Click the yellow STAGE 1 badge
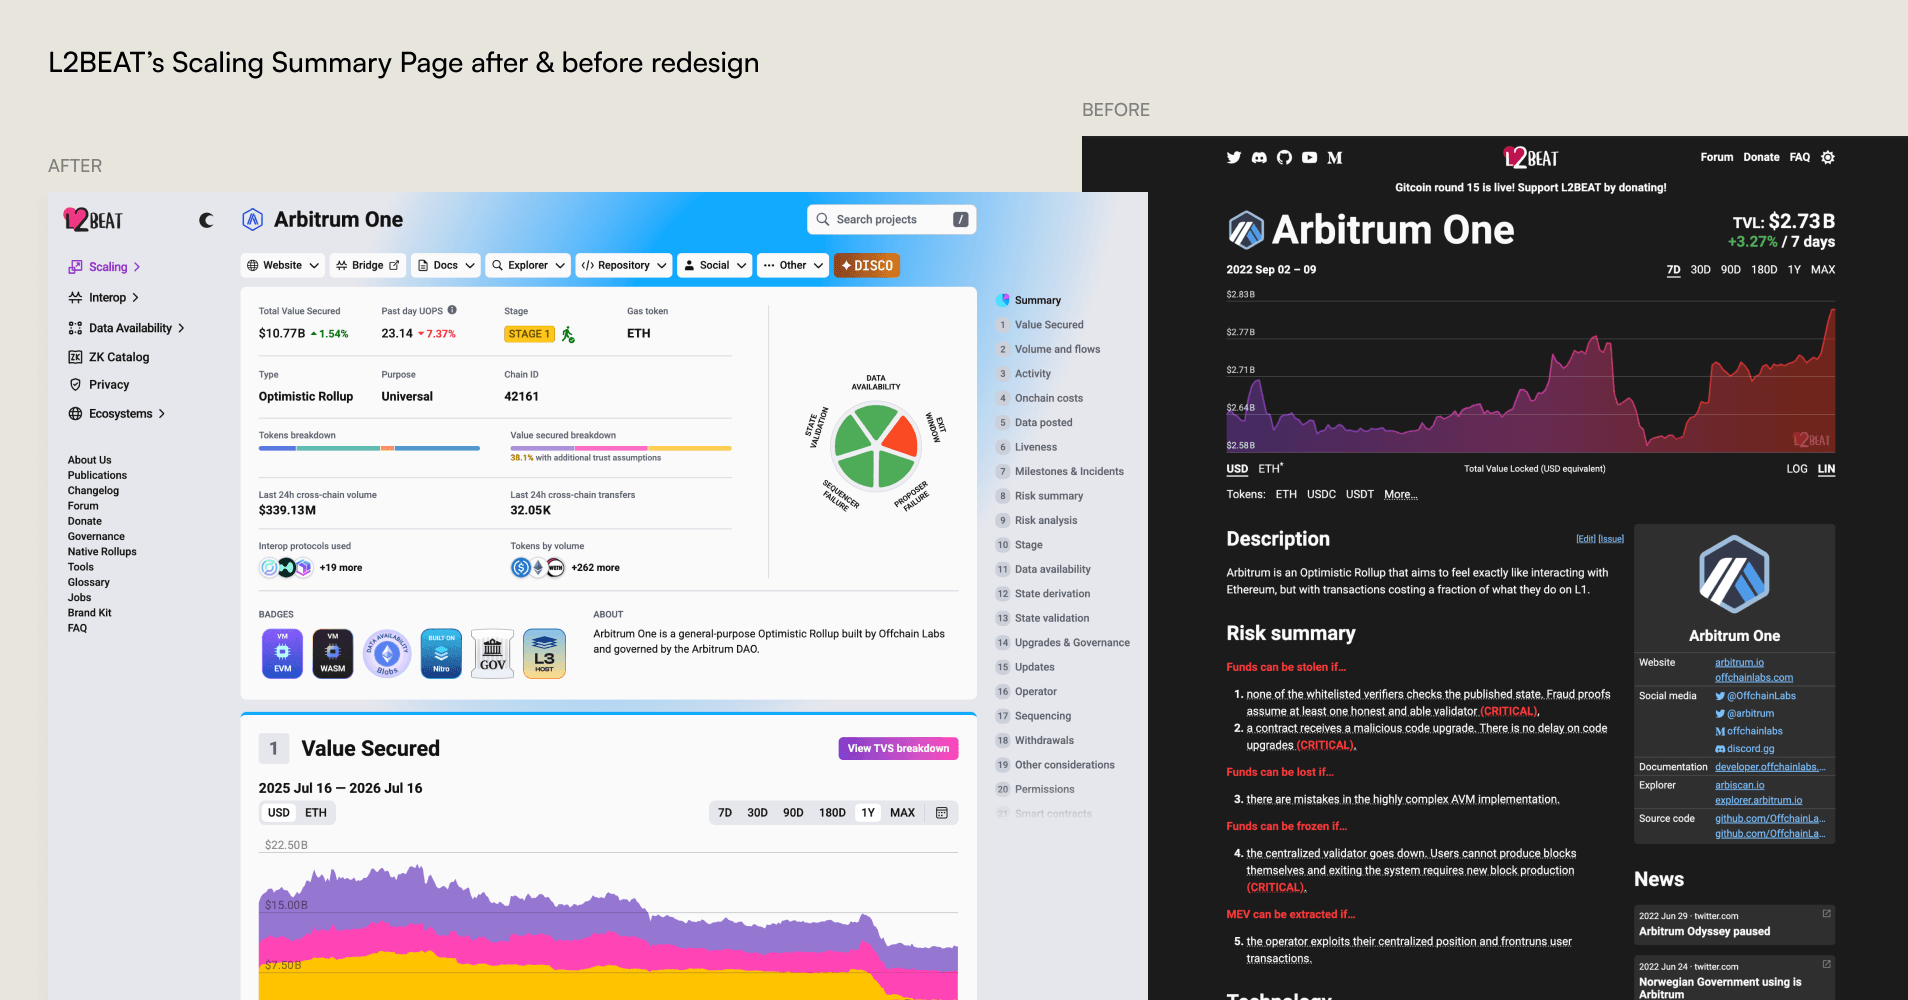 [x=529, y=334]
